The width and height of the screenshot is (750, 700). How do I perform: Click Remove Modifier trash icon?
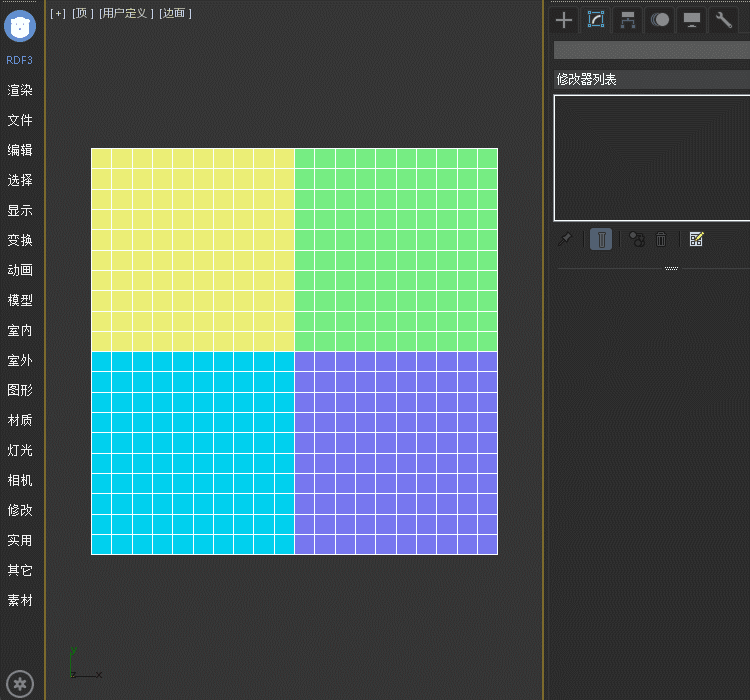661,239
